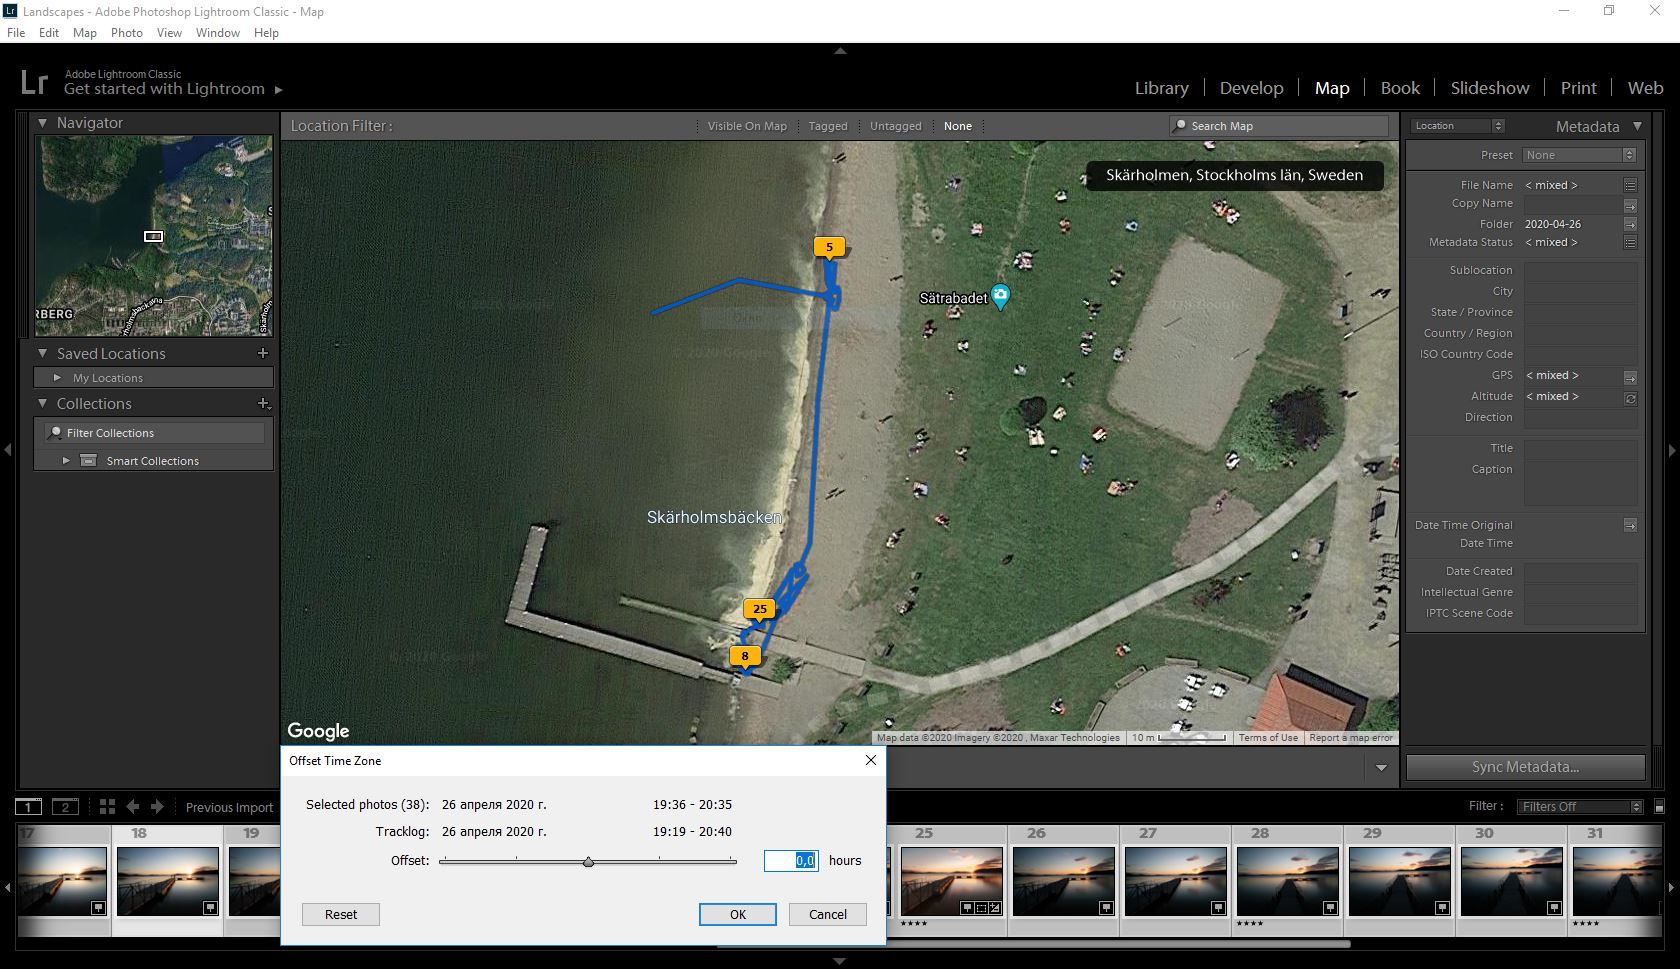Click the map pin marked 8

coord(744,656)
